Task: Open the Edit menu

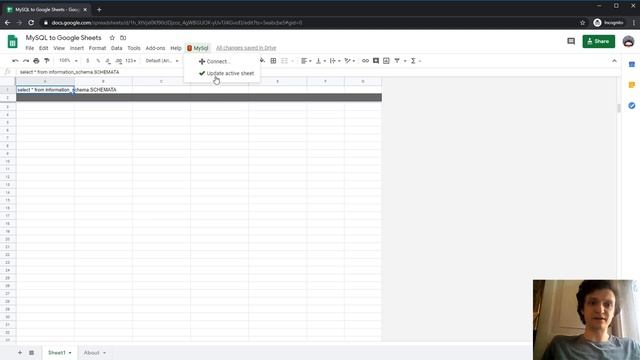Action: coord(44,48)
